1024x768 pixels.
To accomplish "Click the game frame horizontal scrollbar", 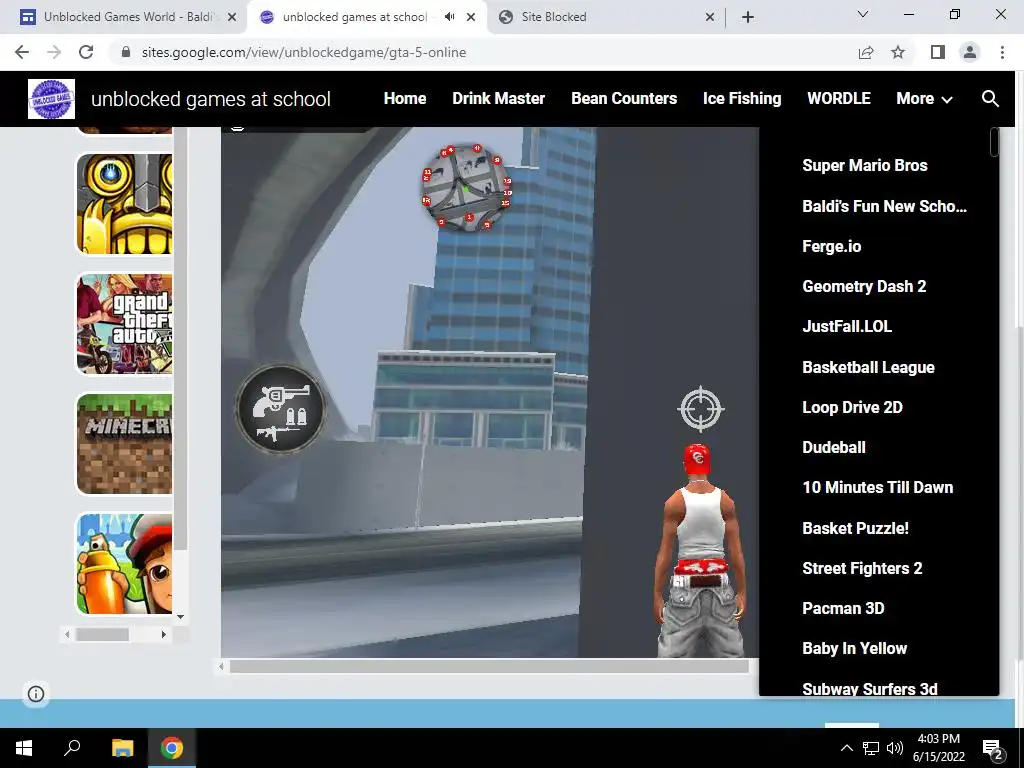I will point(489,667).
